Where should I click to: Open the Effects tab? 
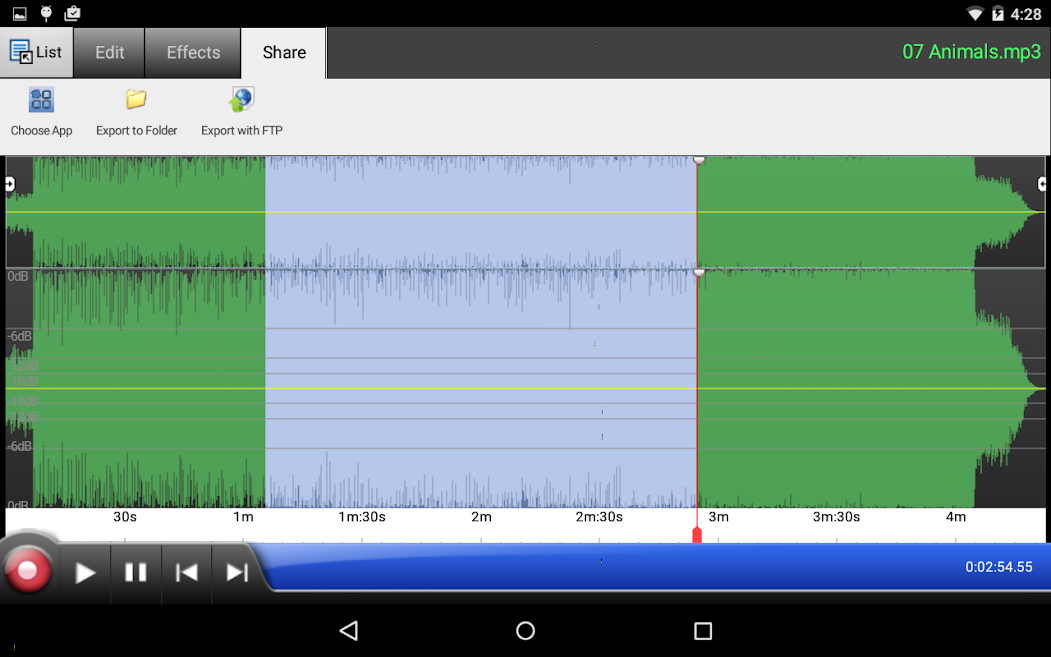pyautogui.click(x=192, y=52)
